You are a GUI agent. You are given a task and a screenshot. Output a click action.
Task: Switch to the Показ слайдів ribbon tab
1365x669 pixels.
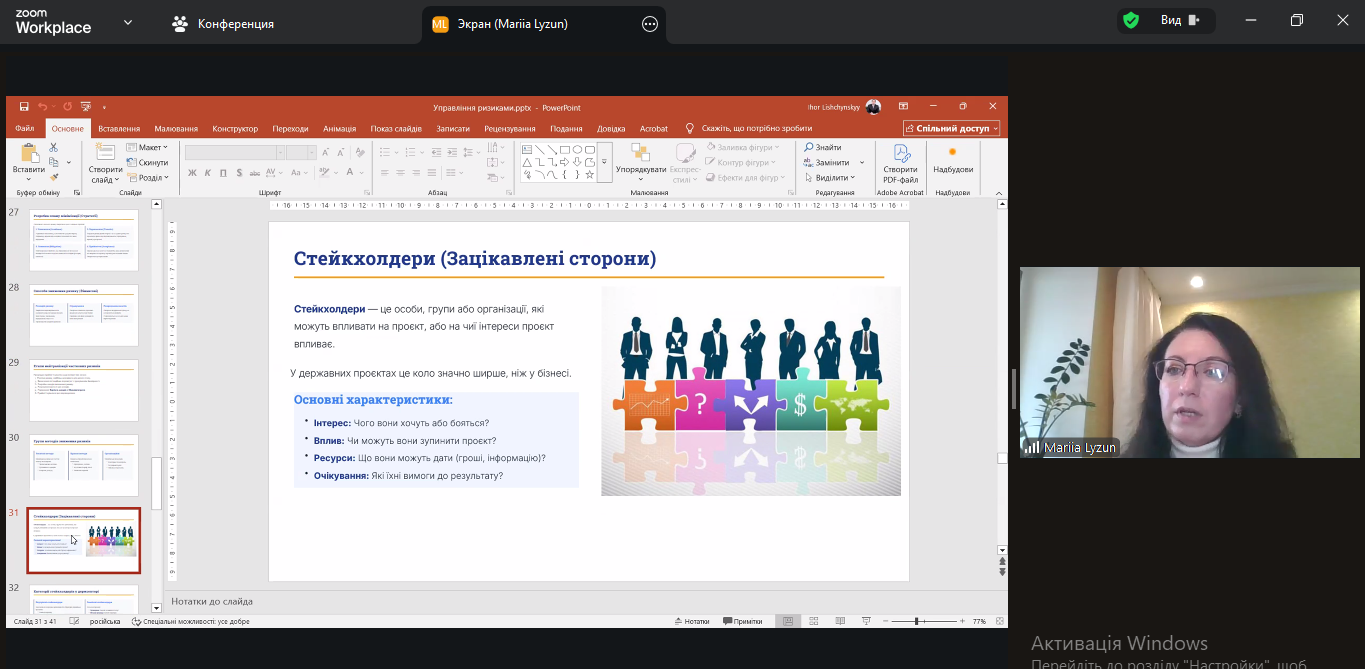pos(396,129)
